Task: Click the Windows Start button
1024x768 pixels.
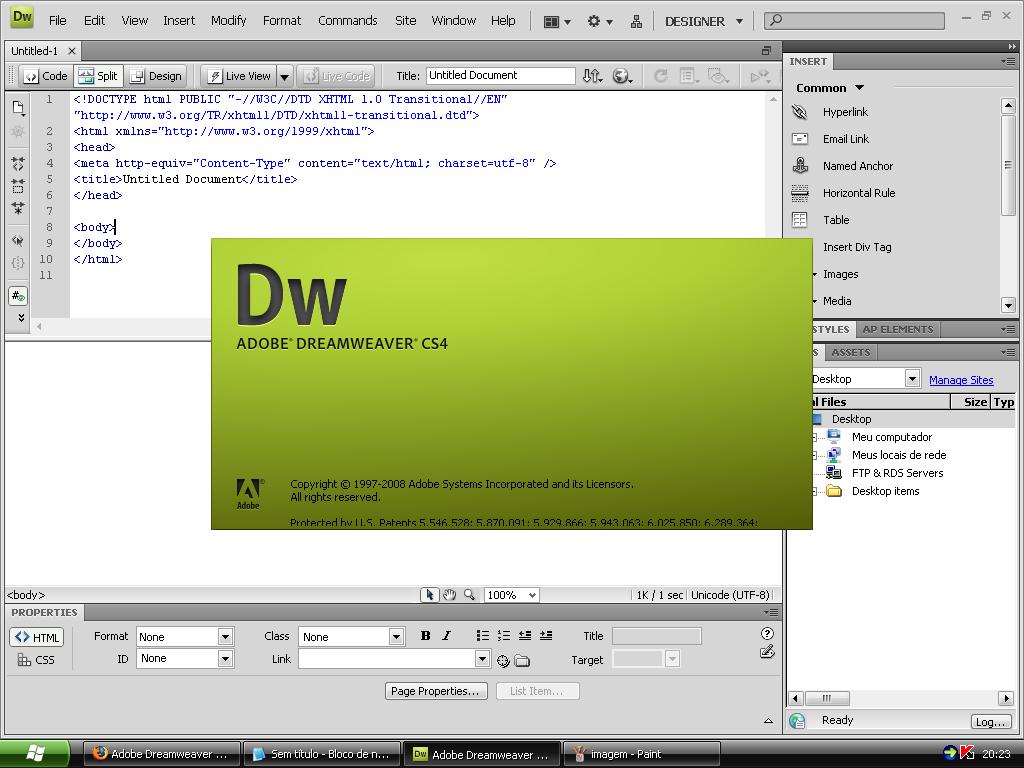Action: pos(35,754)
